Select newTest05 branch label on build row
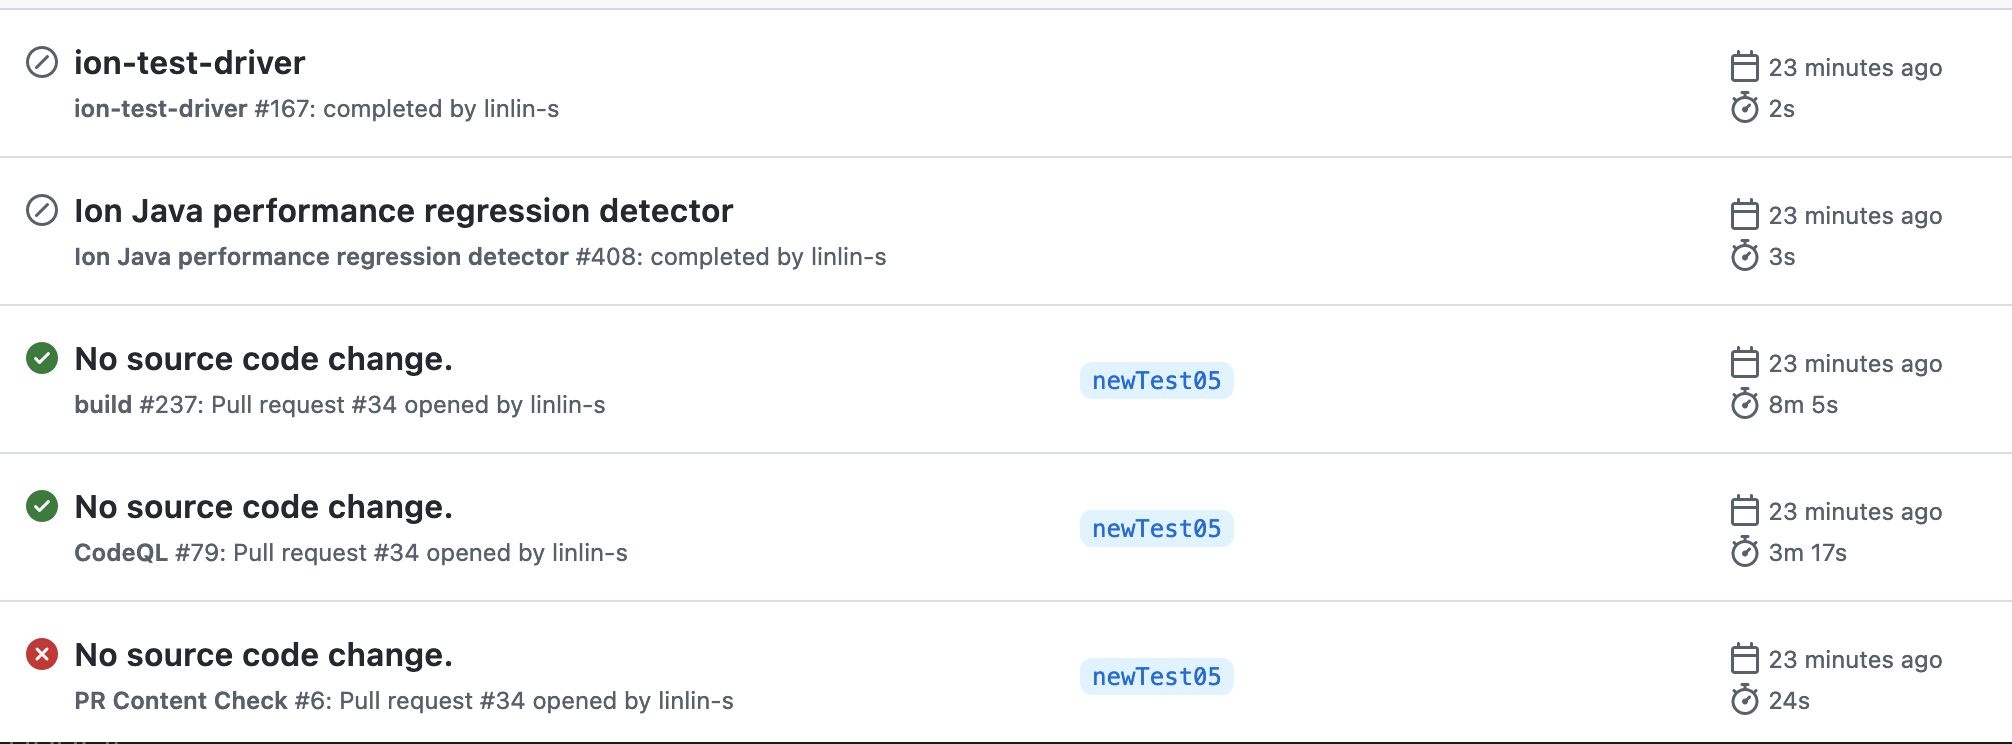The height and width of the screenshot is (744, 2012). point(1156,381)
